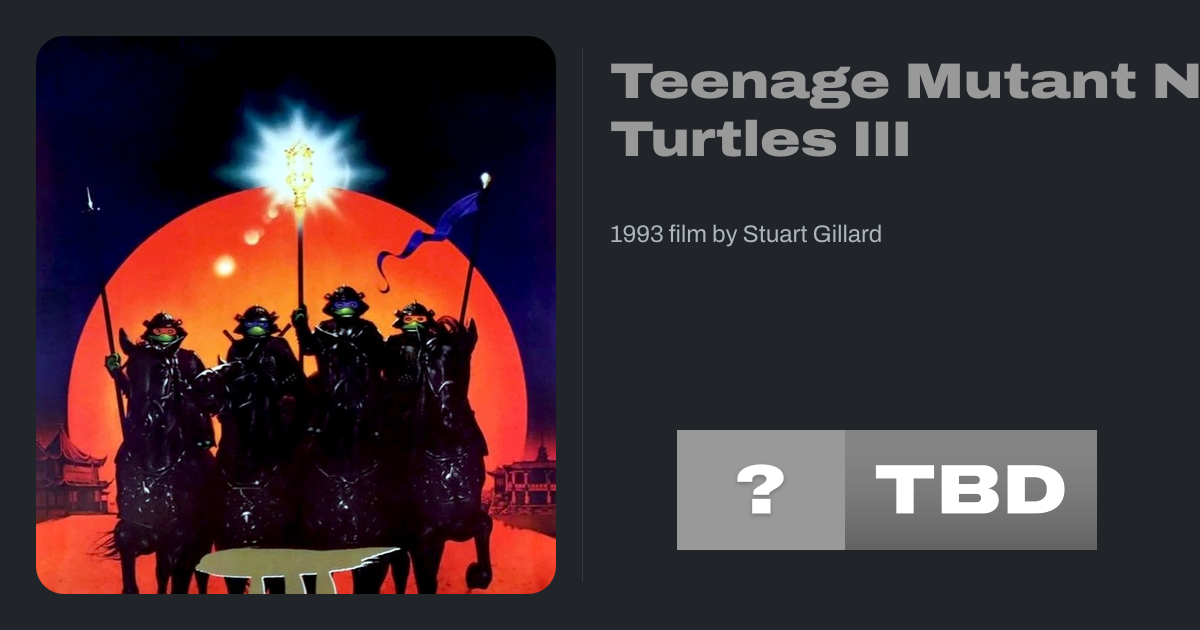Click the vertical divider beside the poster
This screenshot has height=630, width=1200.
pos(583,315)
